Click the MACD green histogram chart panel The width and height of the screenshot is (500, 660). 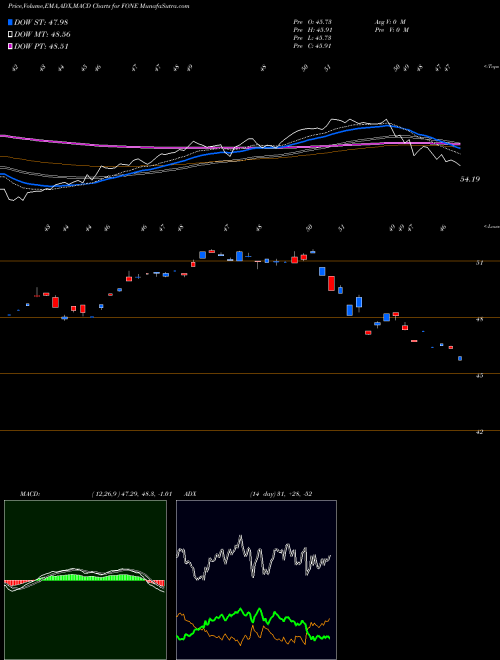[85, 580]
